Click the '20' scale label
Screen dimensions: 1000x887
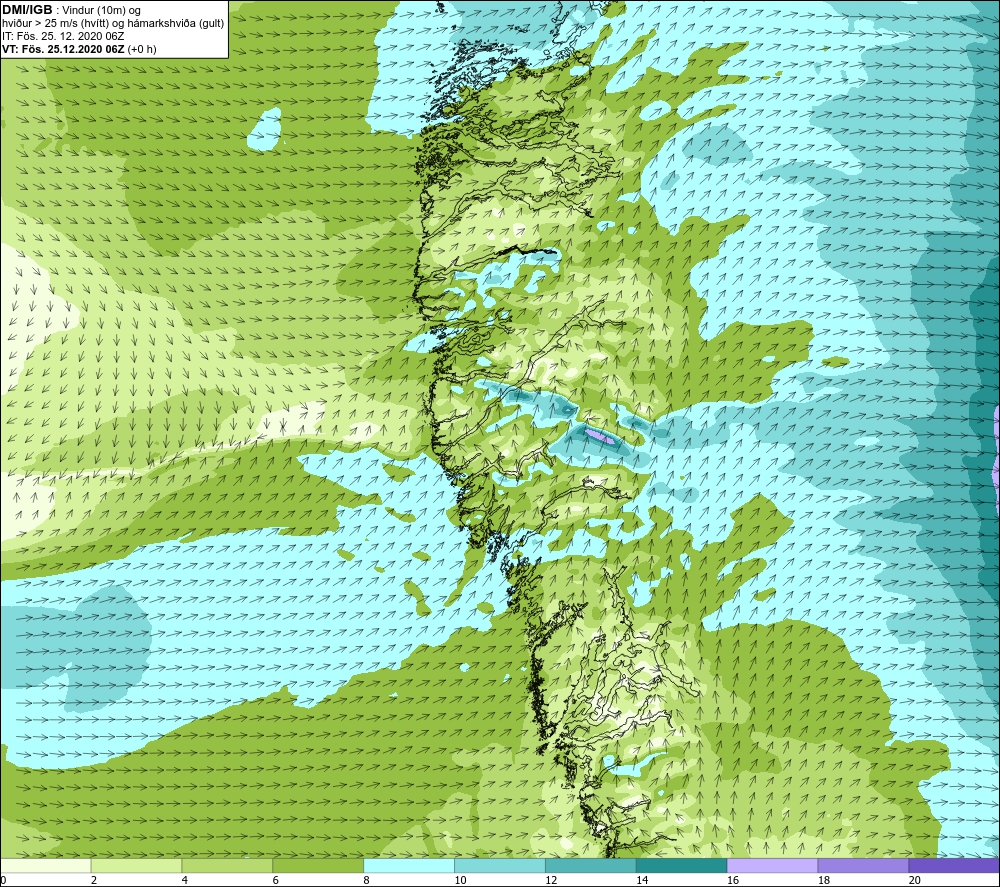click(x=915, y=880)
